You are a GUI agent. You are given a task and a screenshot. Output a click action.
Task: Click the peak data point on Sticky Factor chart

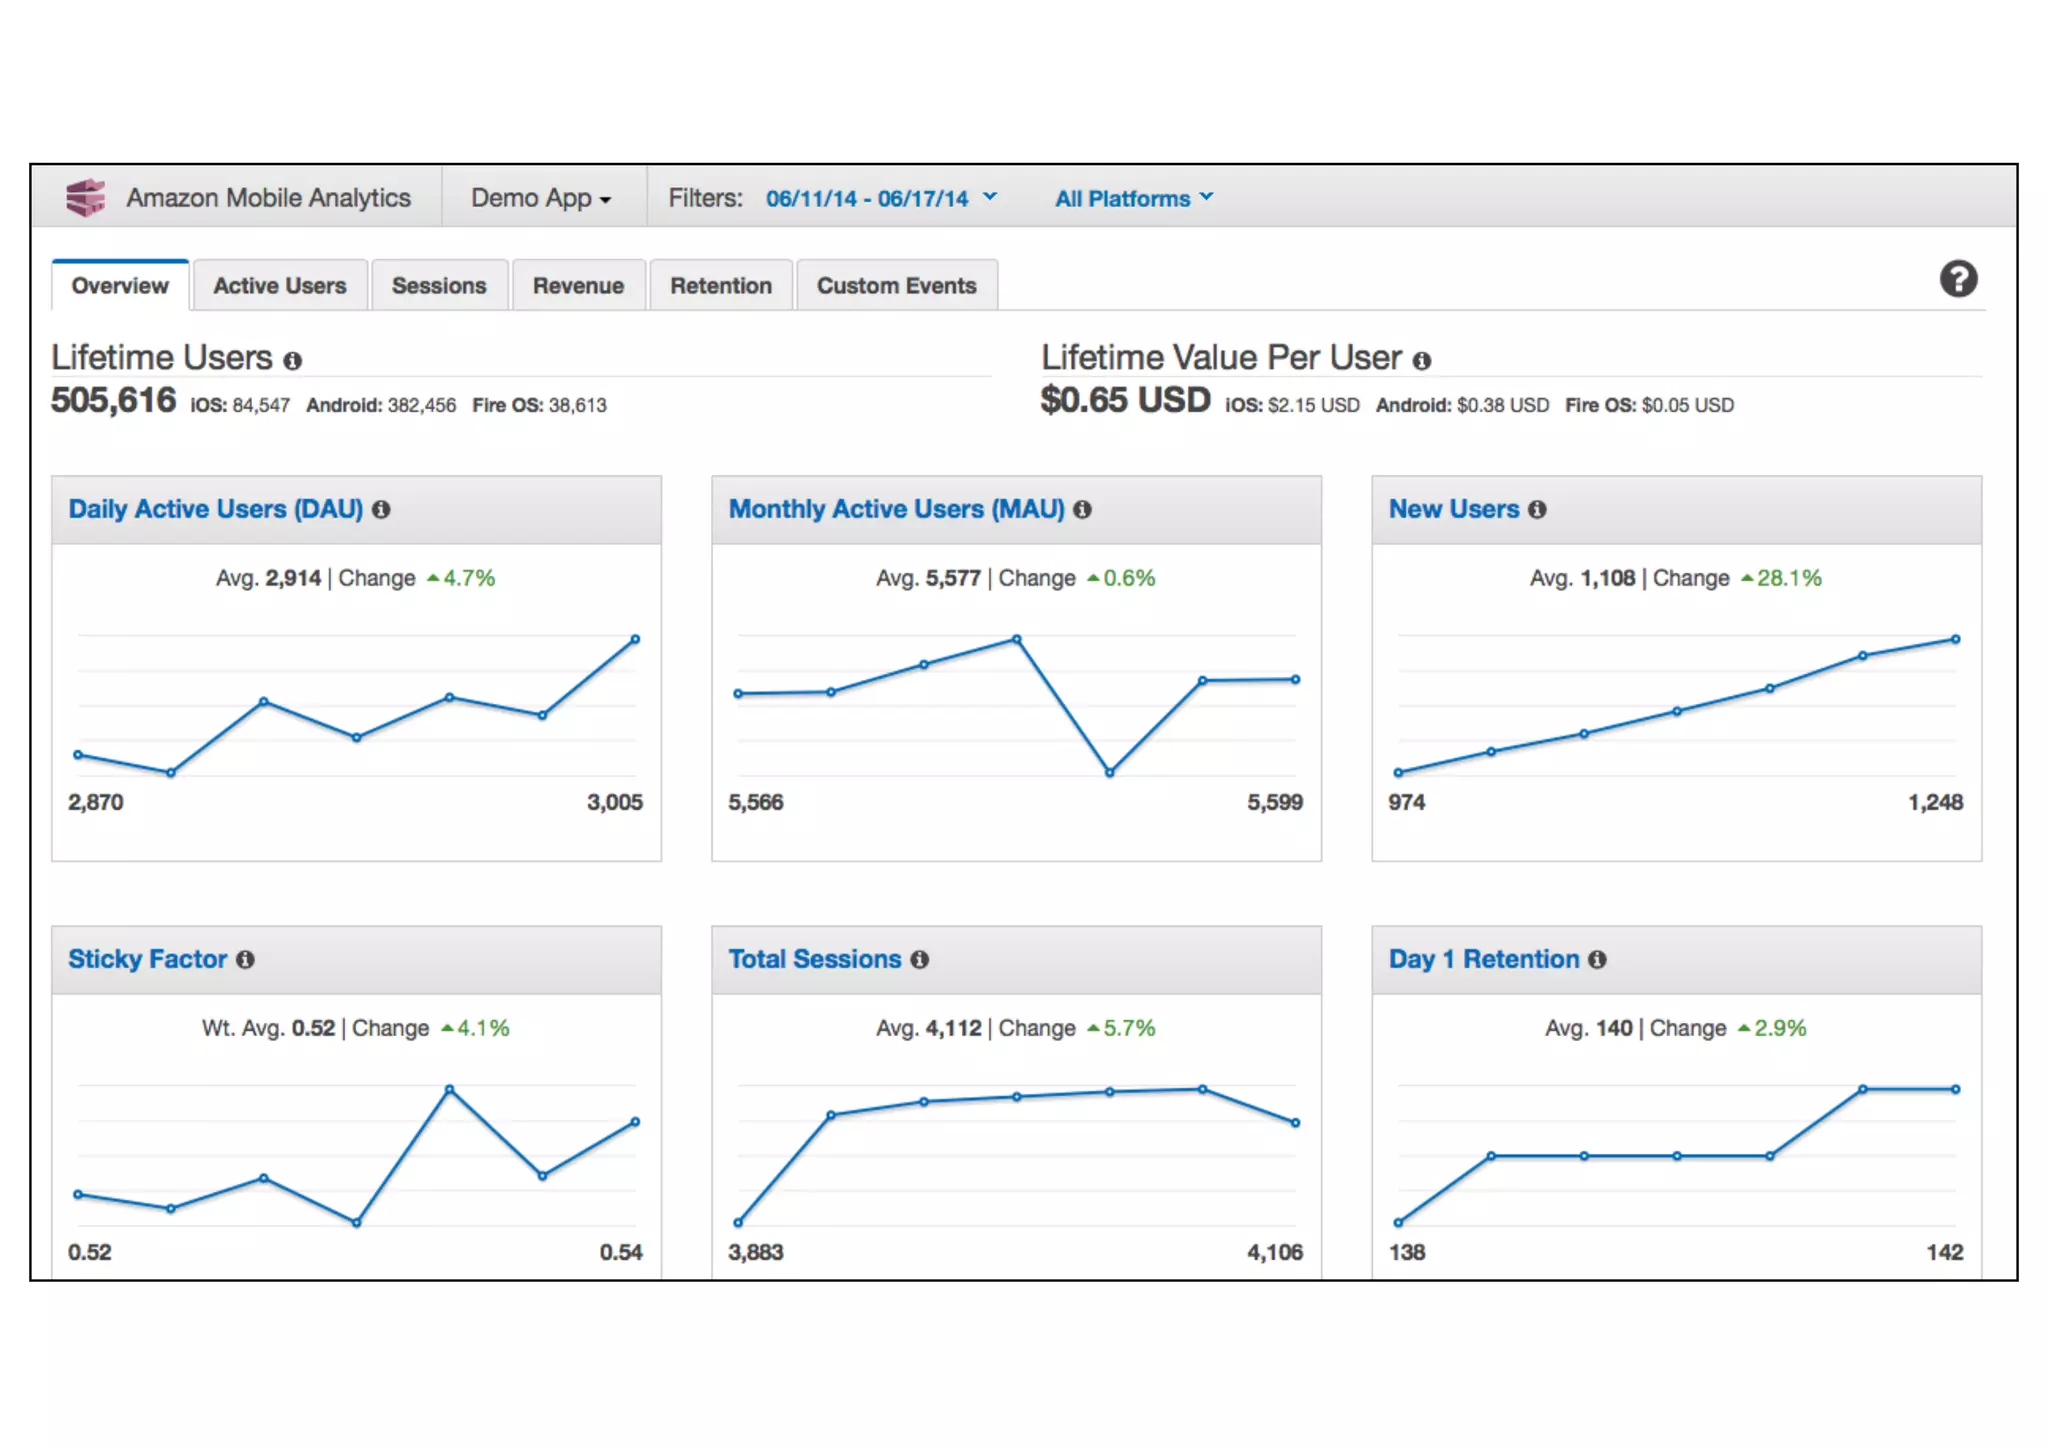click(x=449, y=1089)
